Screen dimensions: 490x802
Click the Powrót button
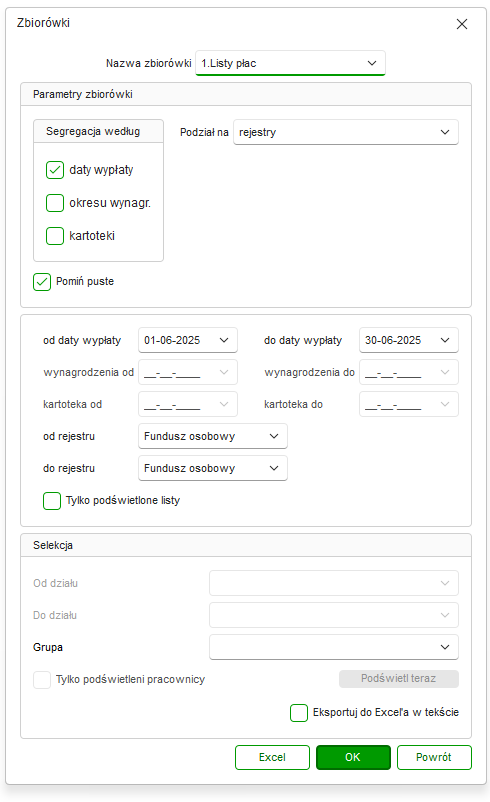(434, 757)
